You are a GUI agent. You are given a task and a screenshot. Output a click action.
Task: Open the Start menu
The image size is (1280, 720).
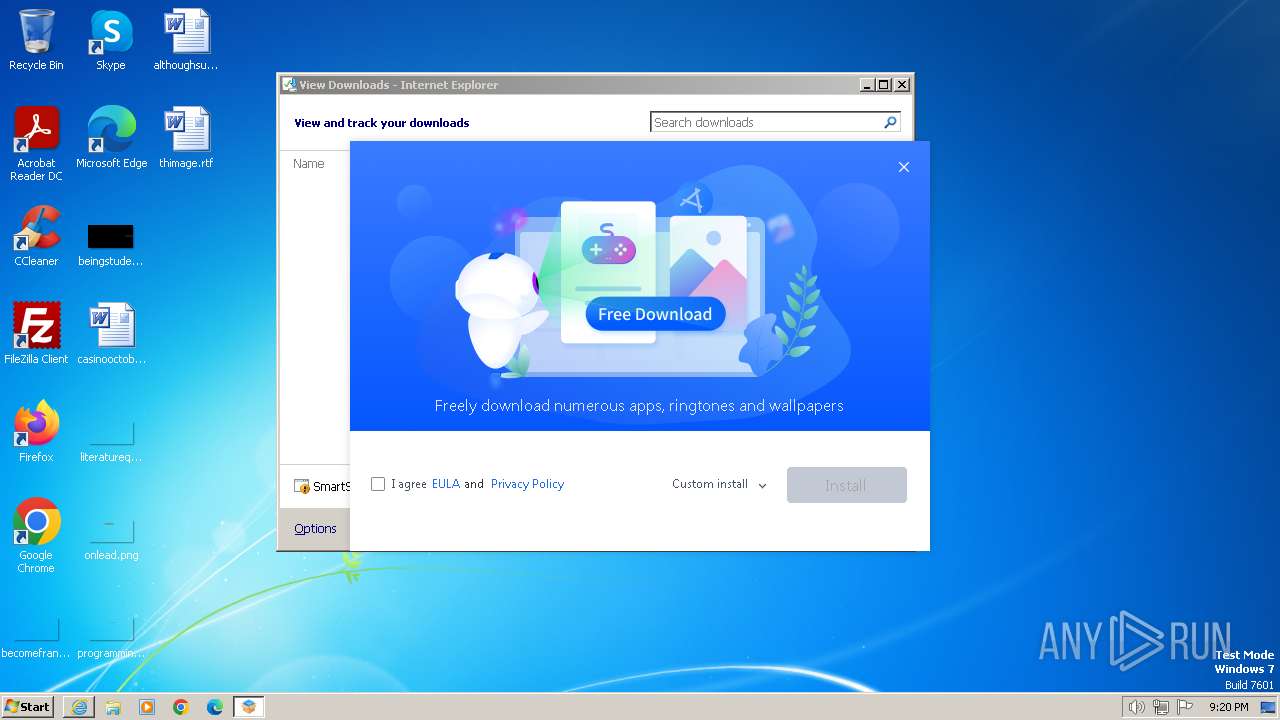click(28, 707)
